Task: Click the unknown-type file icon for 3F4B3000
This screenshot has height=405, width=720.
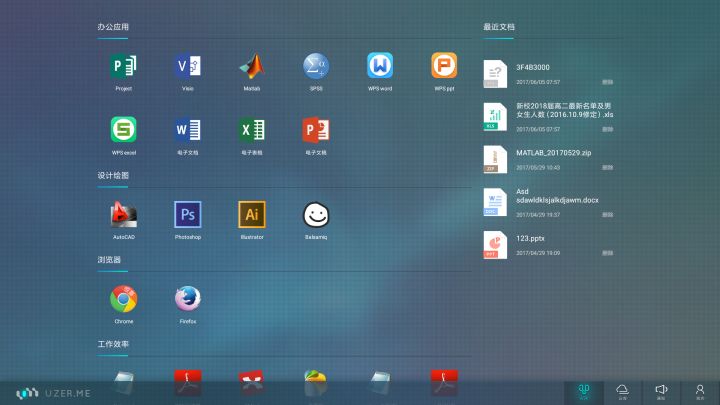Action: pyautogui.click(x=495, y=74)
